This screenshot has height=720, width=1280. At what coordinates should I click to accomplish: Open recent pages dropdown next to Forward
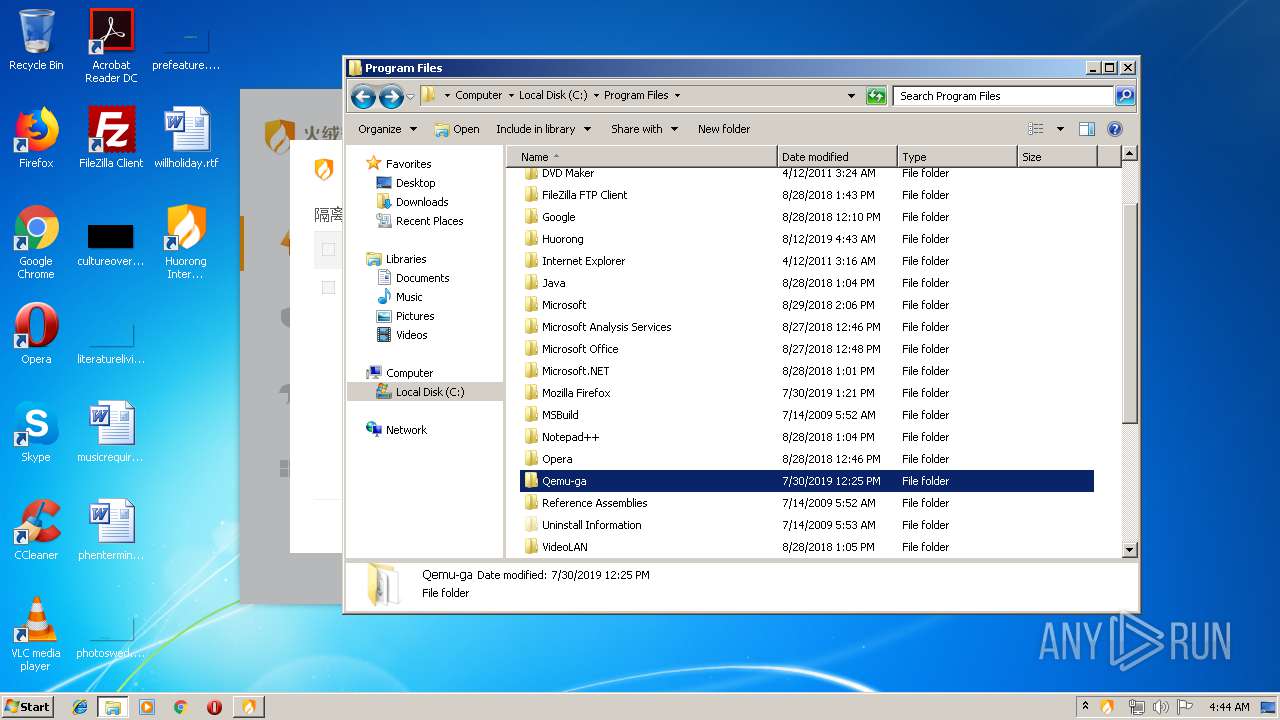coord(410,97)
